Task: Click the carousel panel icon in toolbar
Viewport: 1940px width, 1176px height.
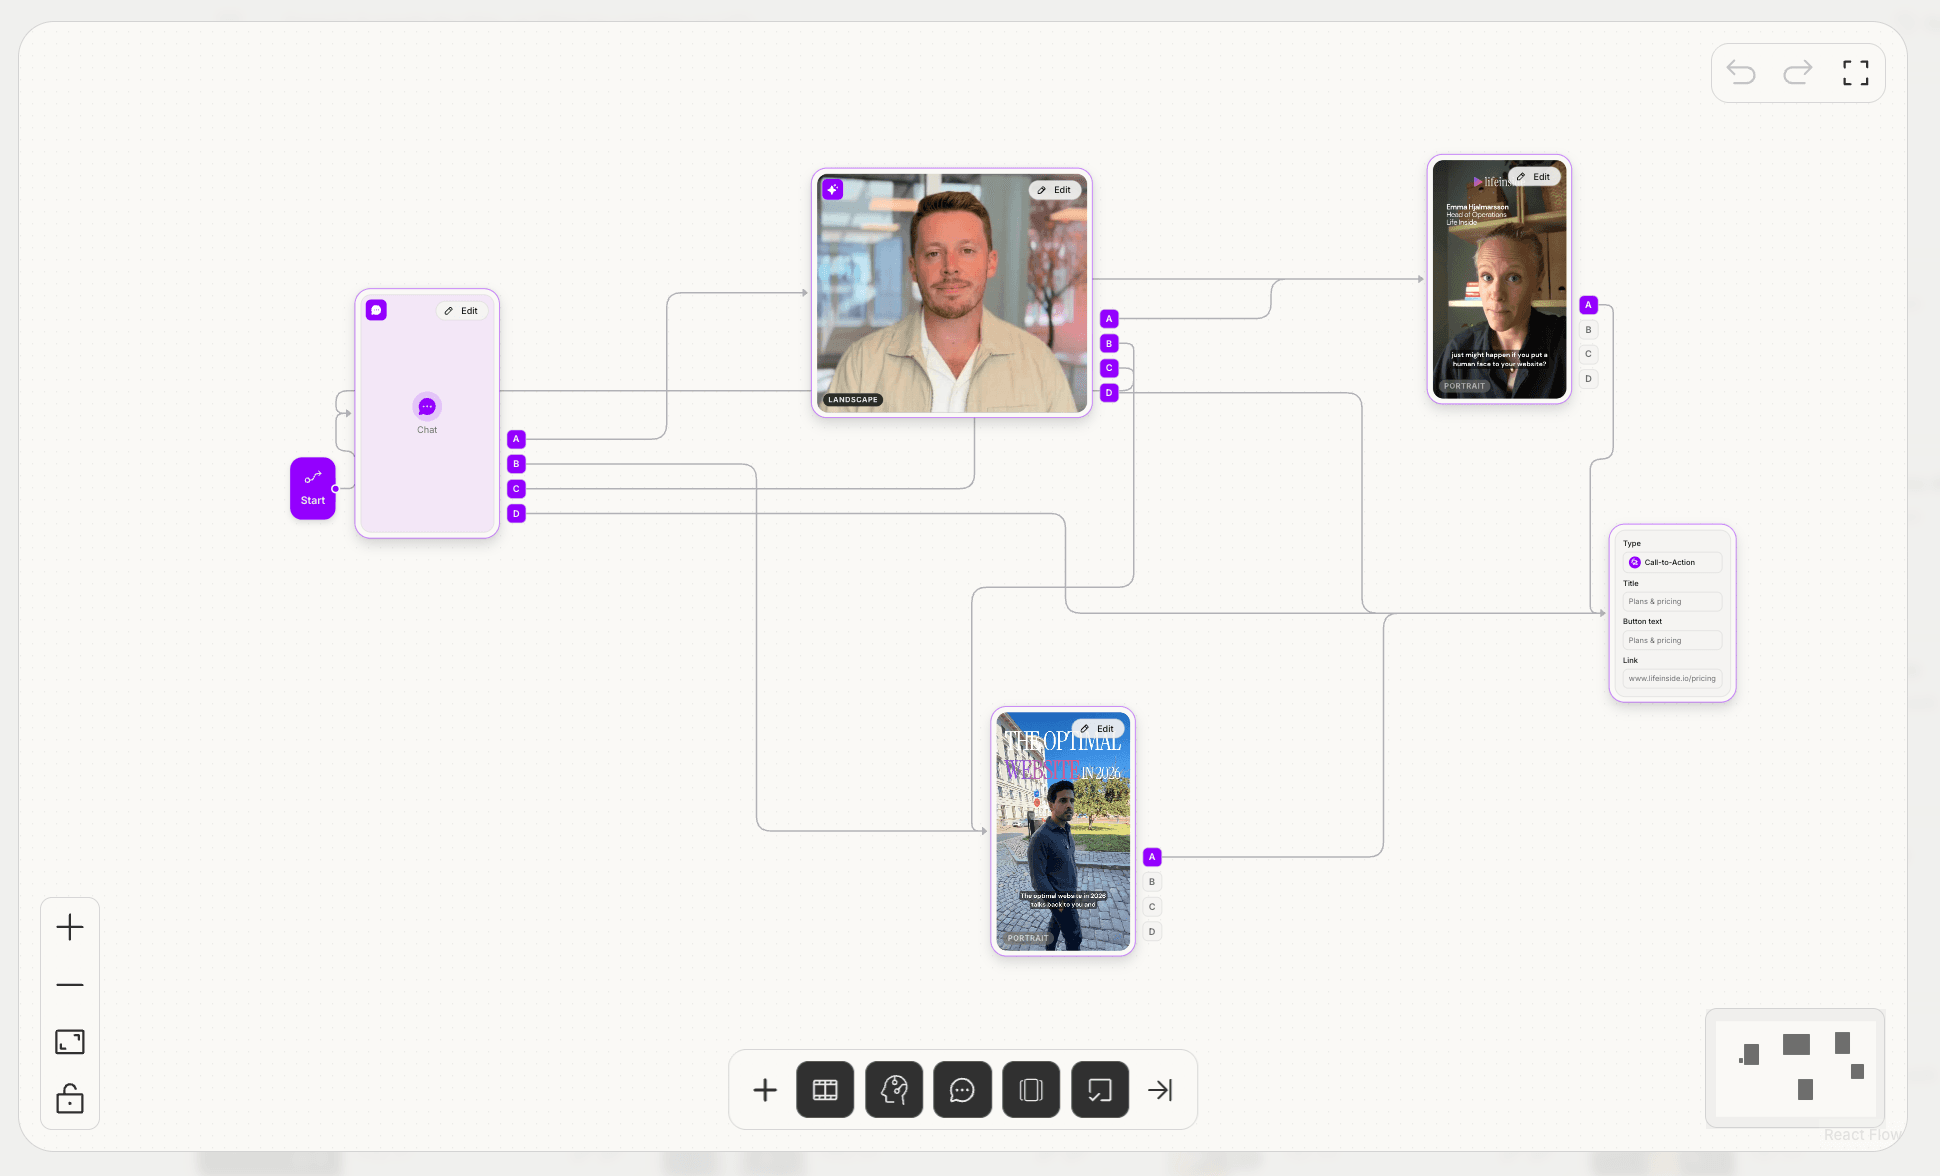Action: [1031, 1090]
